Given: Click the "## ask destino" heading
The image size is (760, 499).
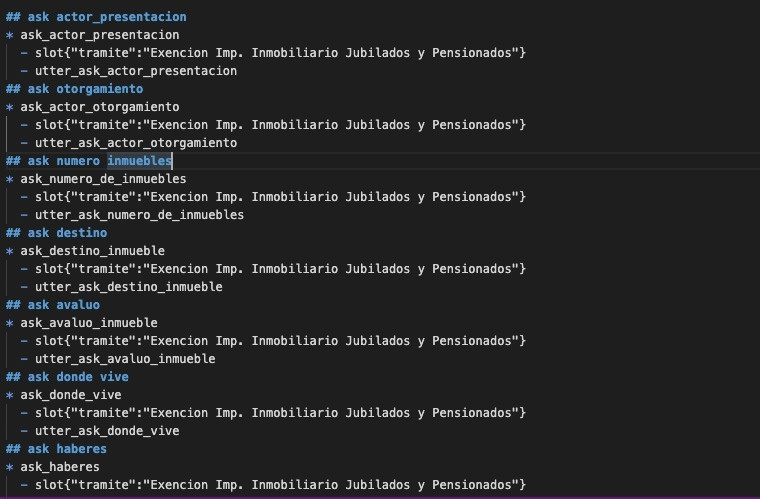Looking at the screenshot, I should tap(57, 233).
